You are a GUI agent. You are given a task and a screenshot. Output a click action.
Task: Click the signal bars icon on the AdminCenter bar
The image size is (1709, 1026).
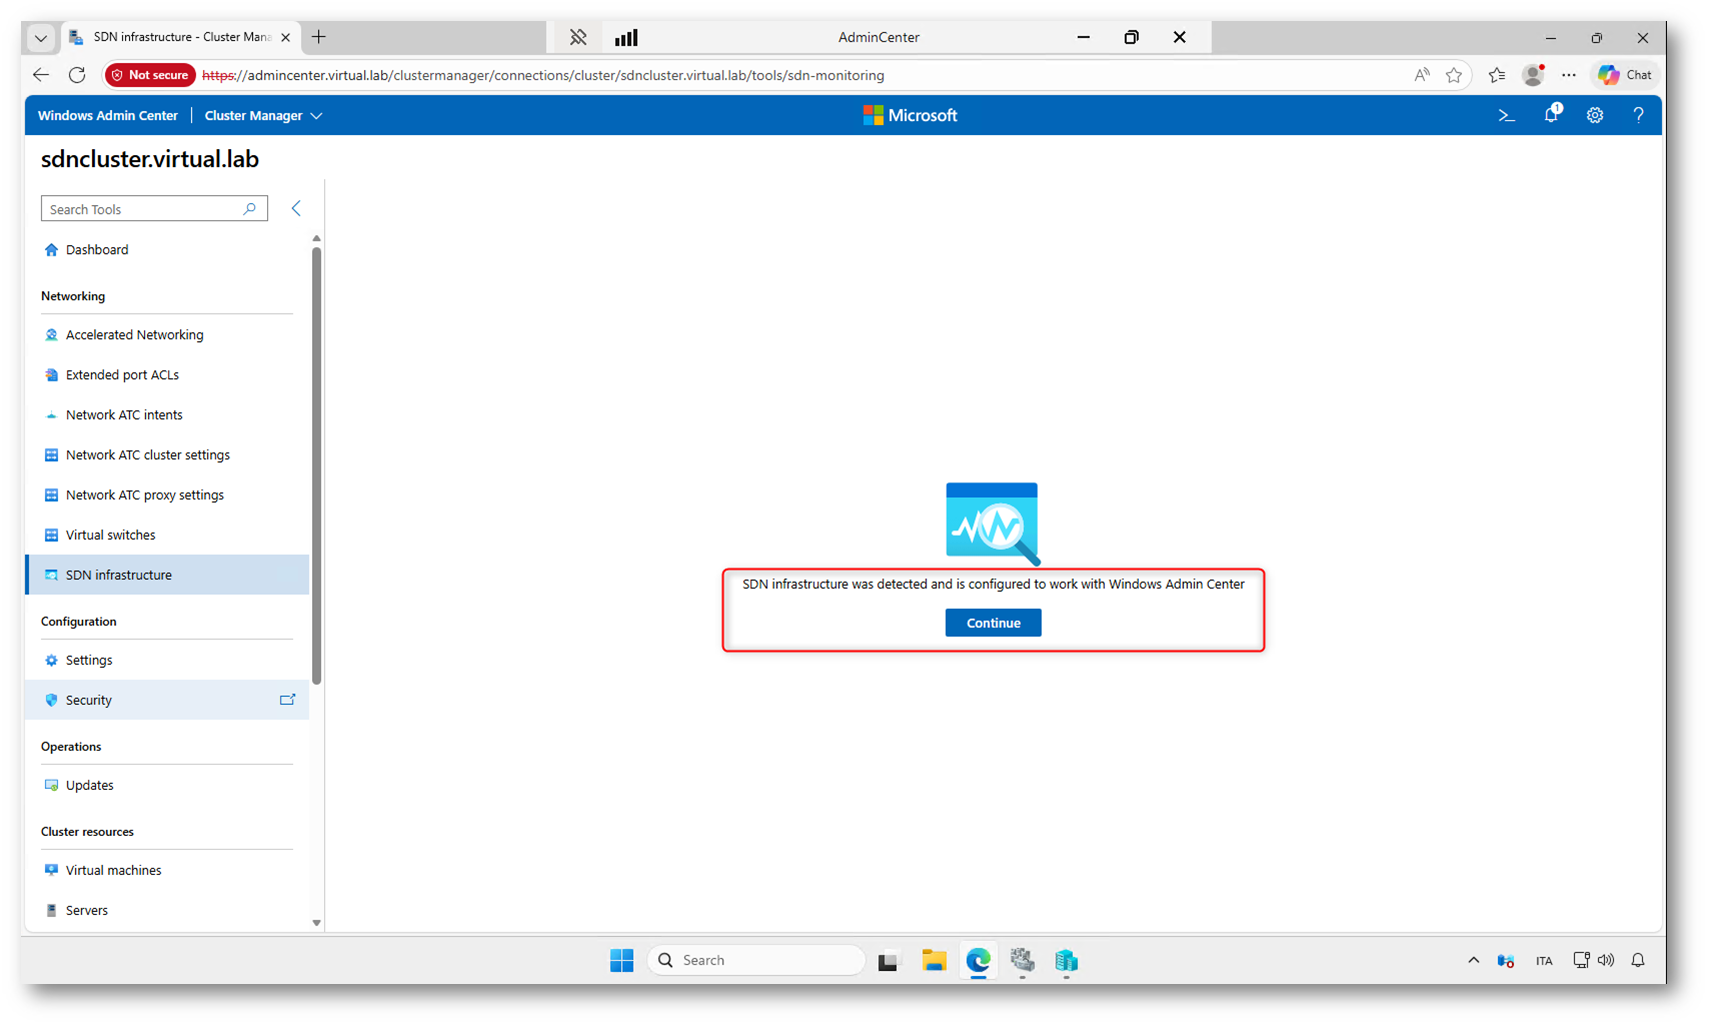click(626, 37)
